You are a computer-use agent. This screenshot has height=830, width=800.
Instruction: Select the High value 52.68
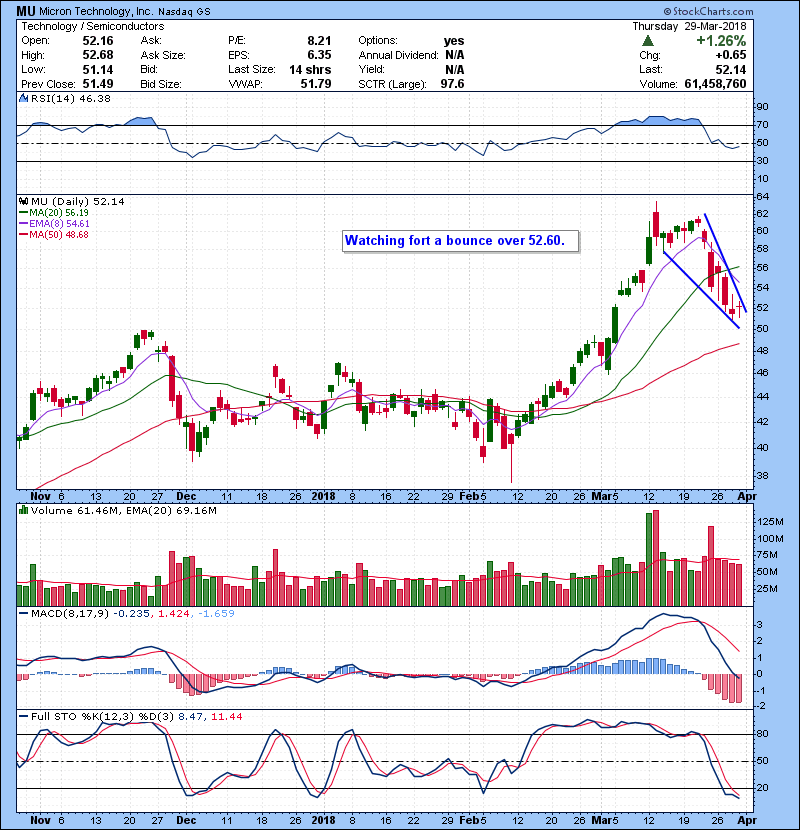point(98,55)
